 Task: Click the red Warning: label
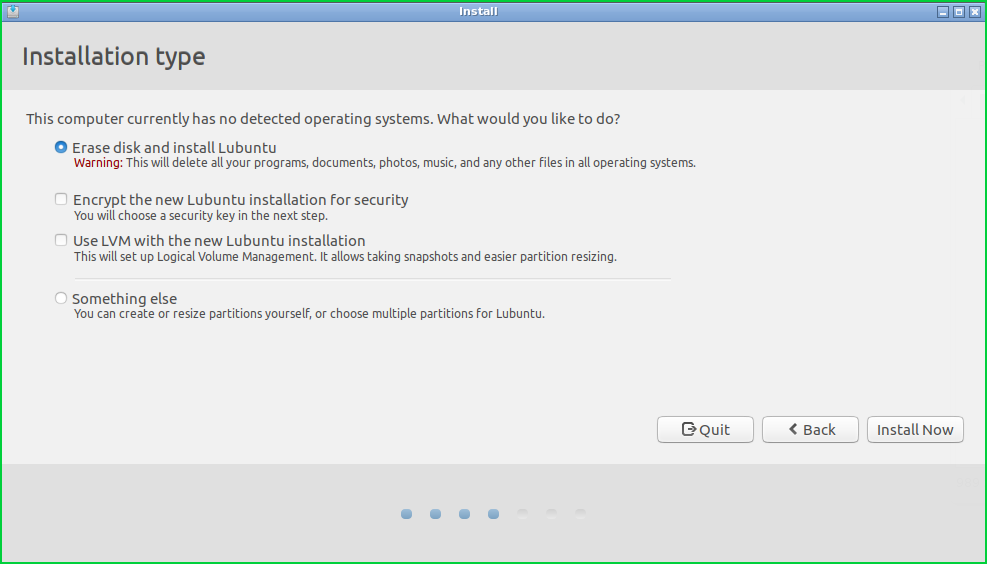98,163
